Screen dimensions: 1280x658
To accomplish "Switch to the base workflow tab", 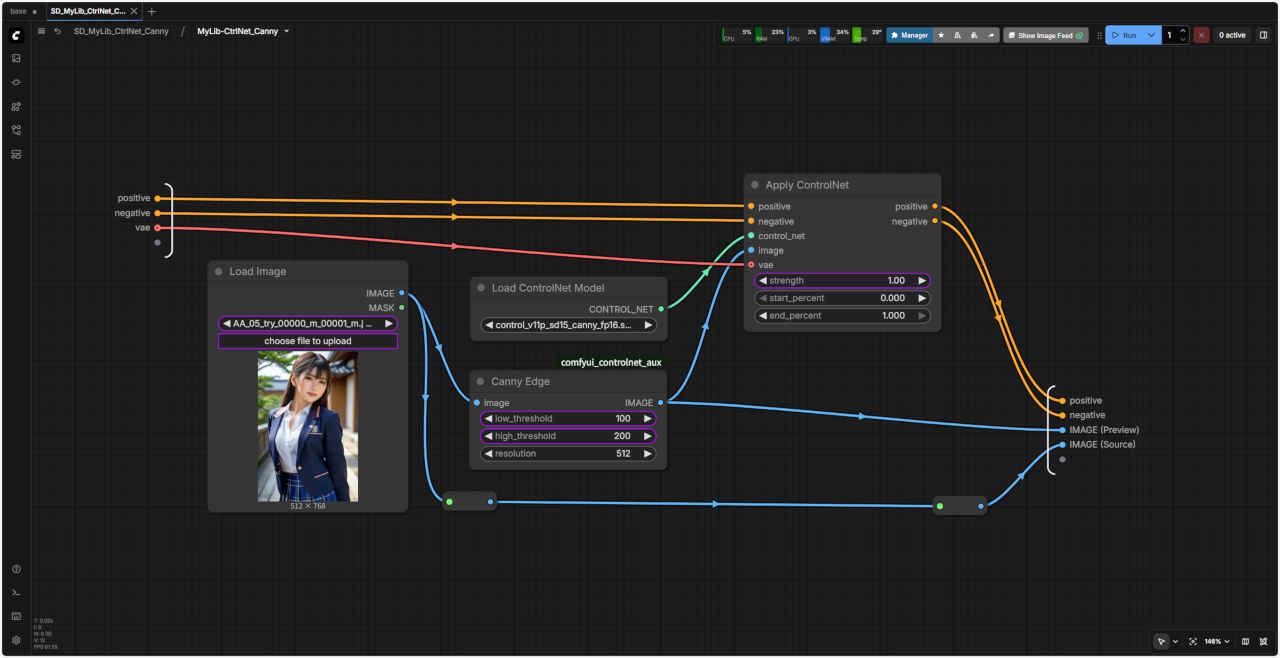I will coord(19,11).
